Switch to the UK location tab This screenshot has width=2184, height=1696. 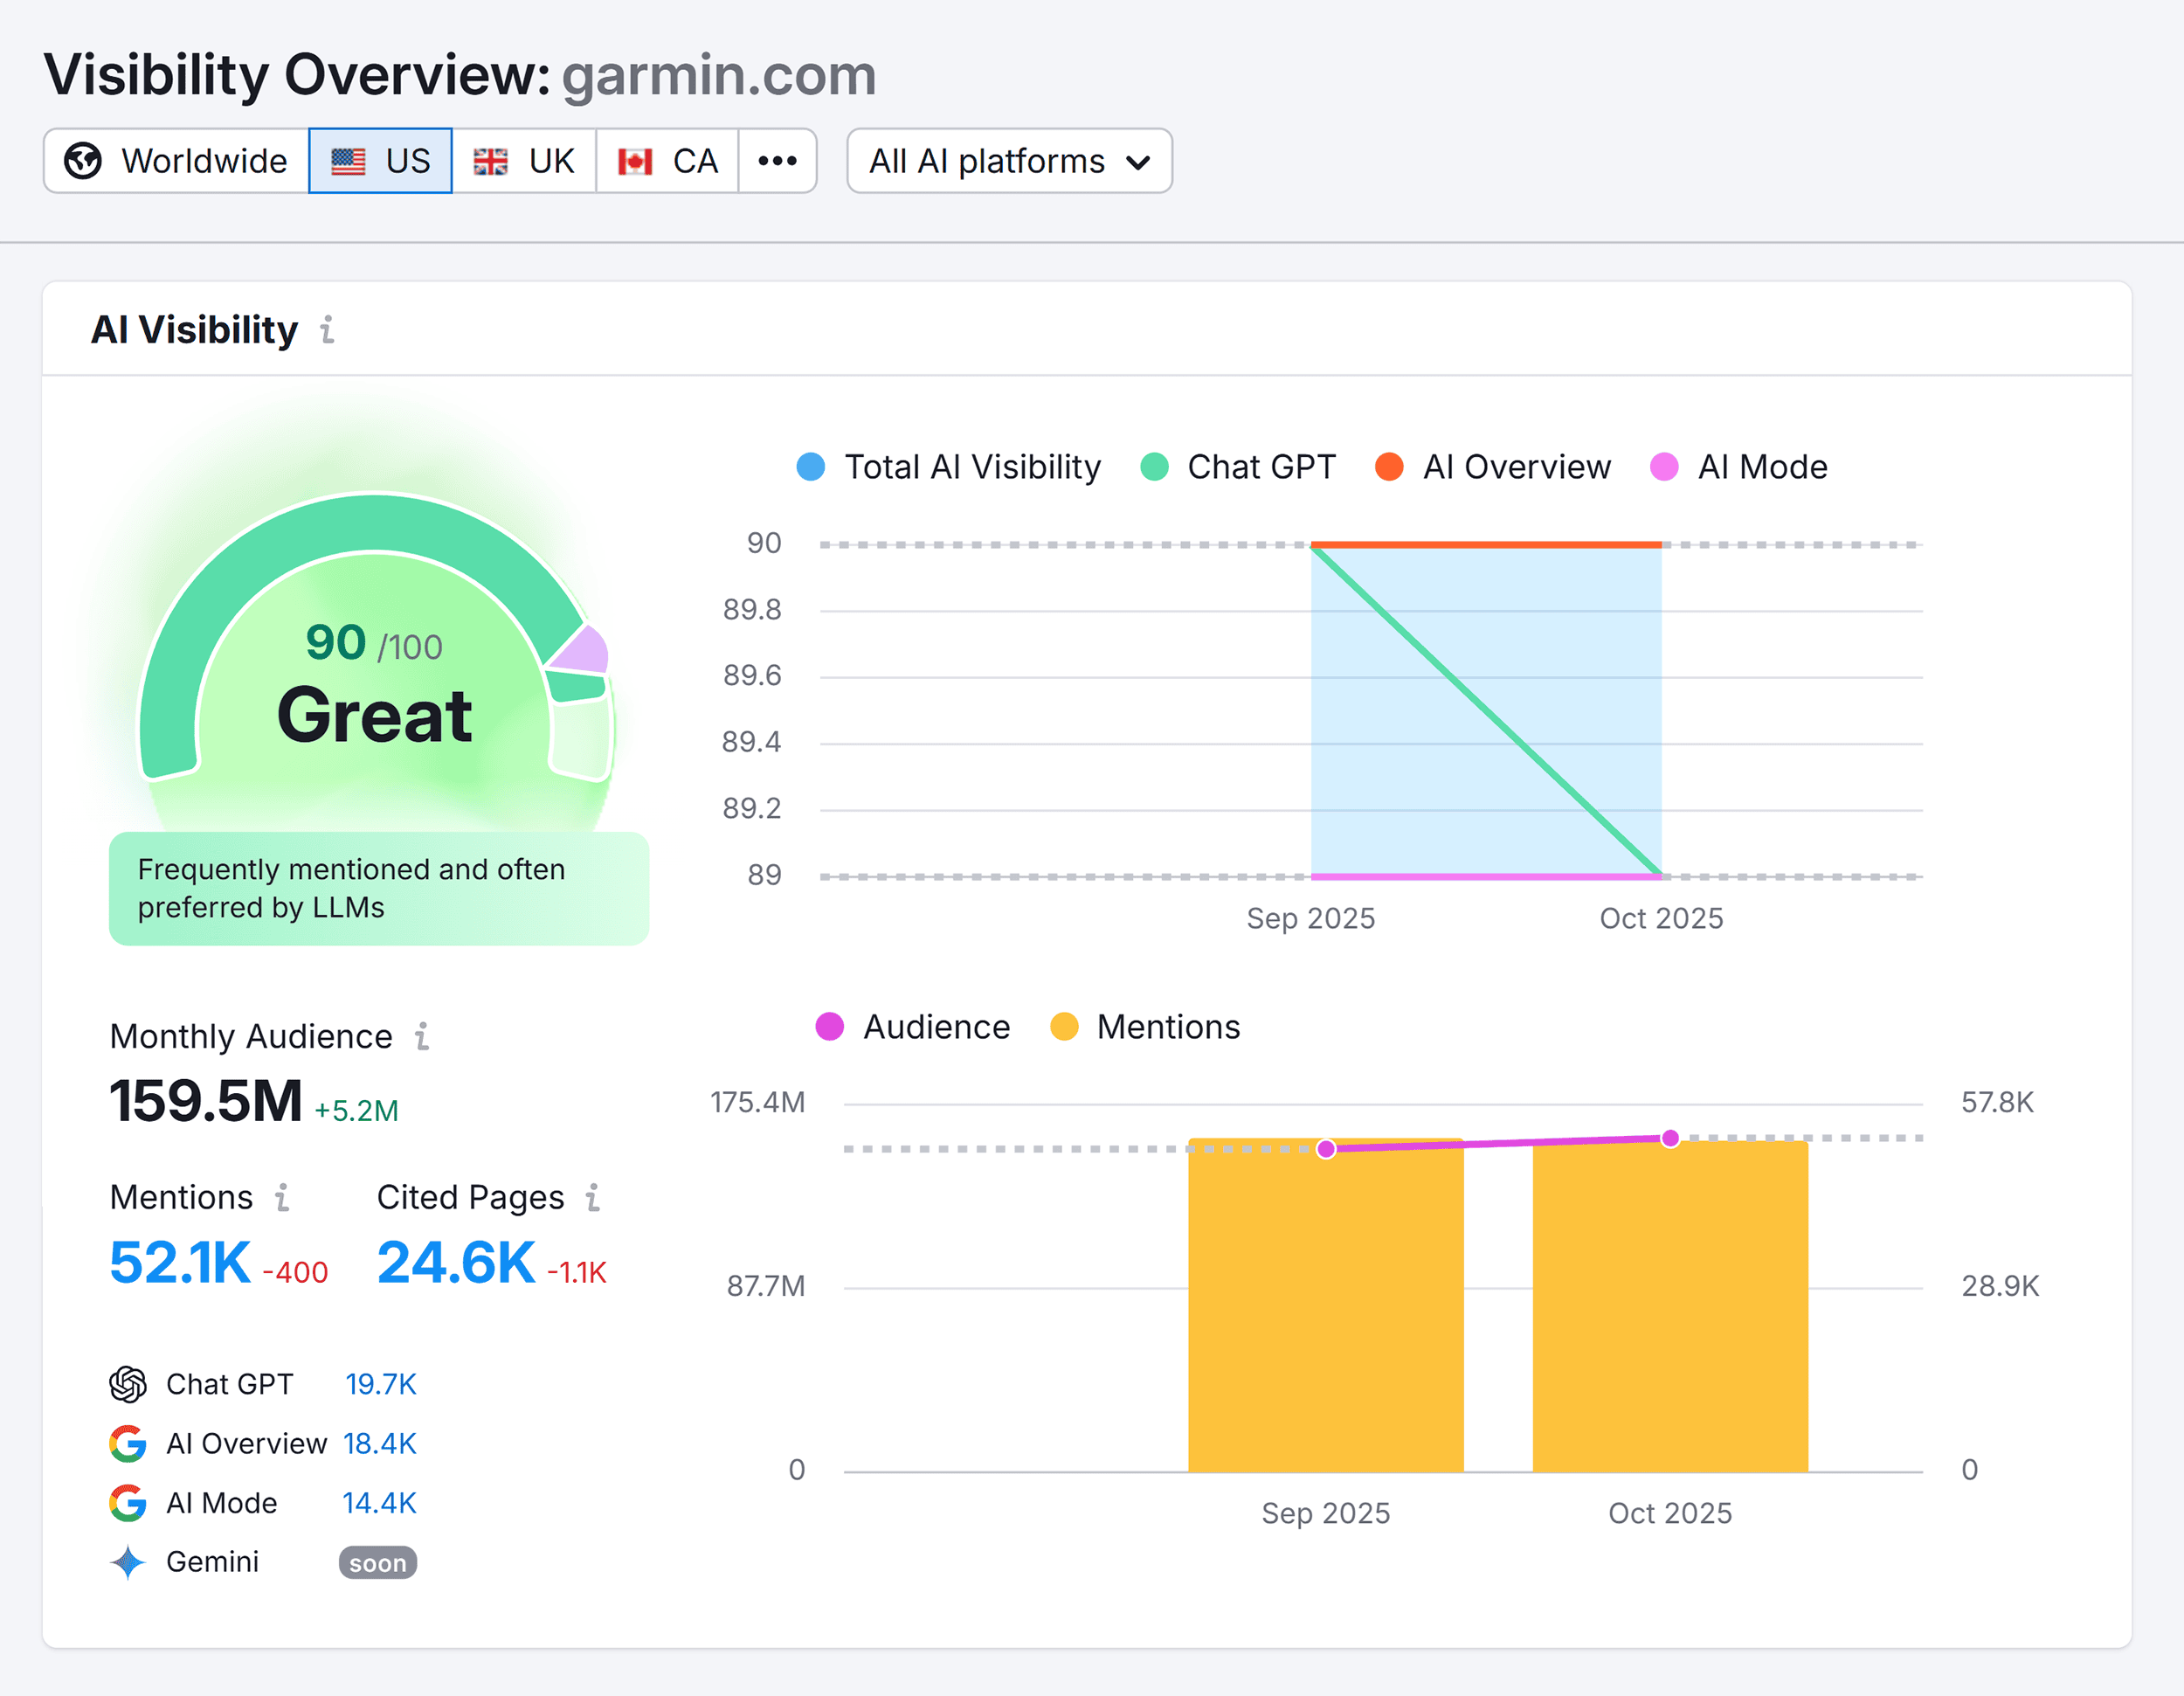coord(524,160)
